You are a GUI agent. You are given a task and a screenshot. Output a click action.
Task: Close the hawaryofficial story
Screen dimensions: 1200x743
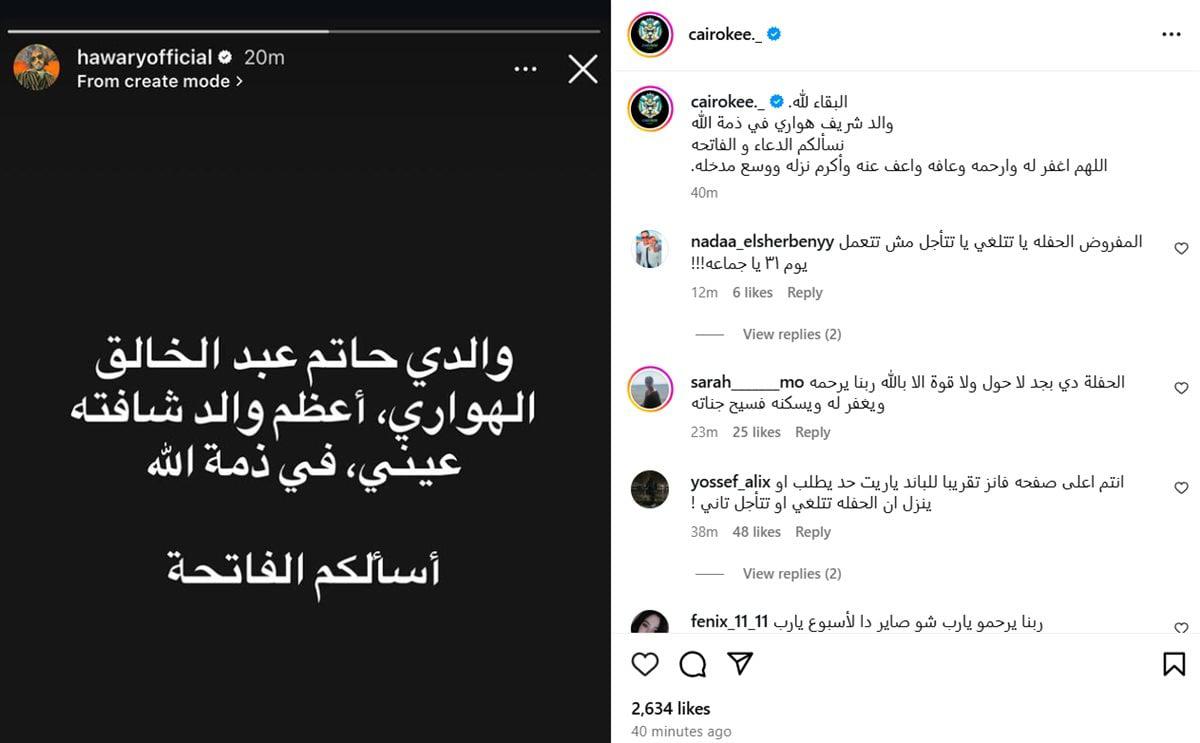tap(582, 69)
